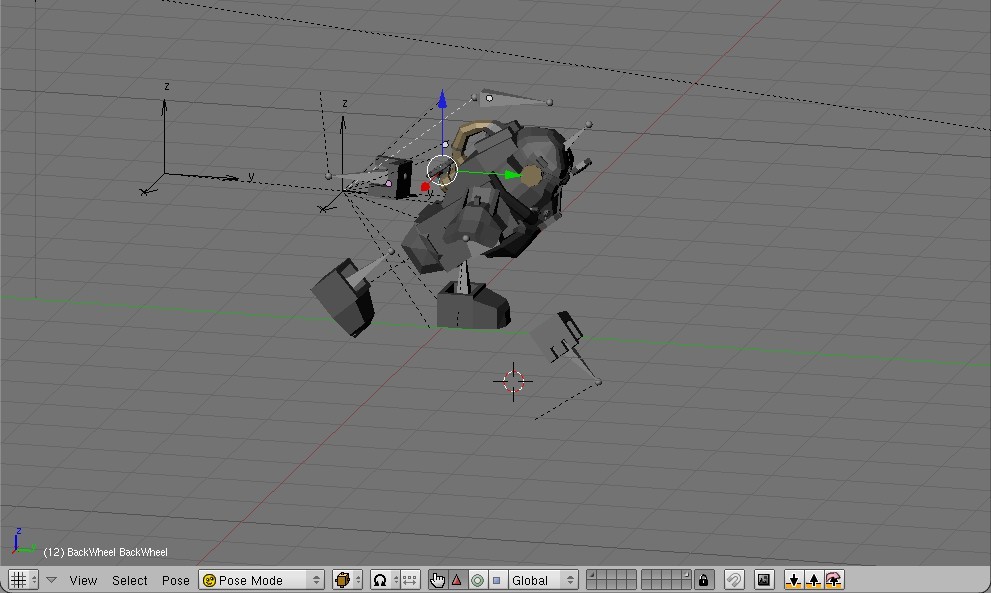Viewport: 991px width, 593px height.
Task: Open the Global orientation dropdown
Action: point(543,580)
